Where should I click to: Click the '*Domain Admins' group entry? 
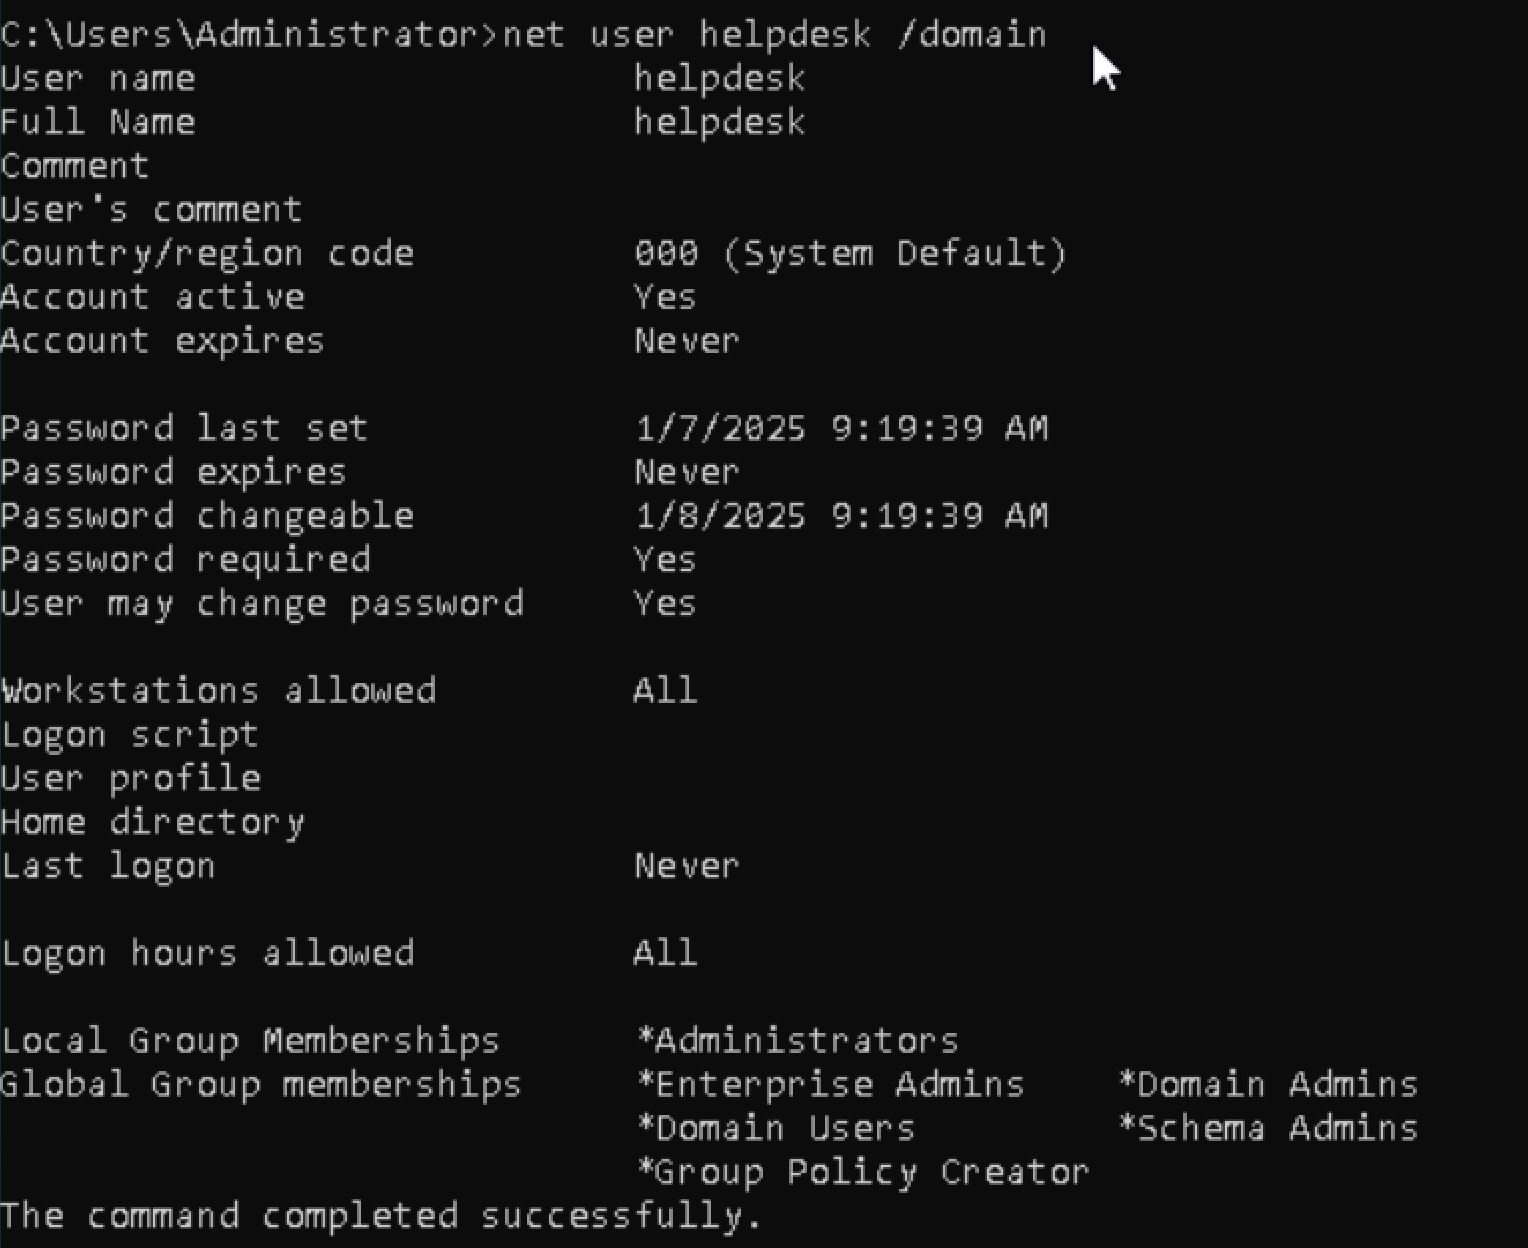pos(1268,1085)
